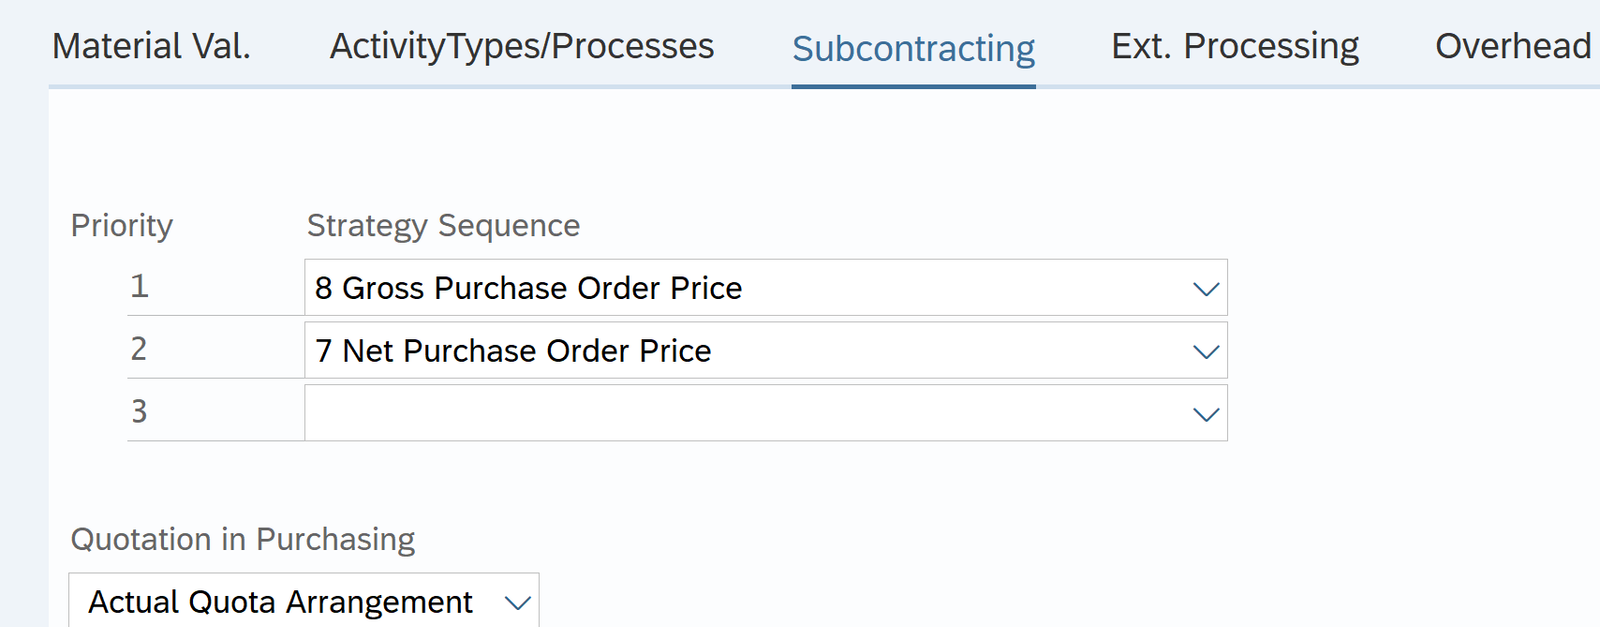
Task: Open the empty priority 3 dropdown arrow
Action: tap(1206, 414)
